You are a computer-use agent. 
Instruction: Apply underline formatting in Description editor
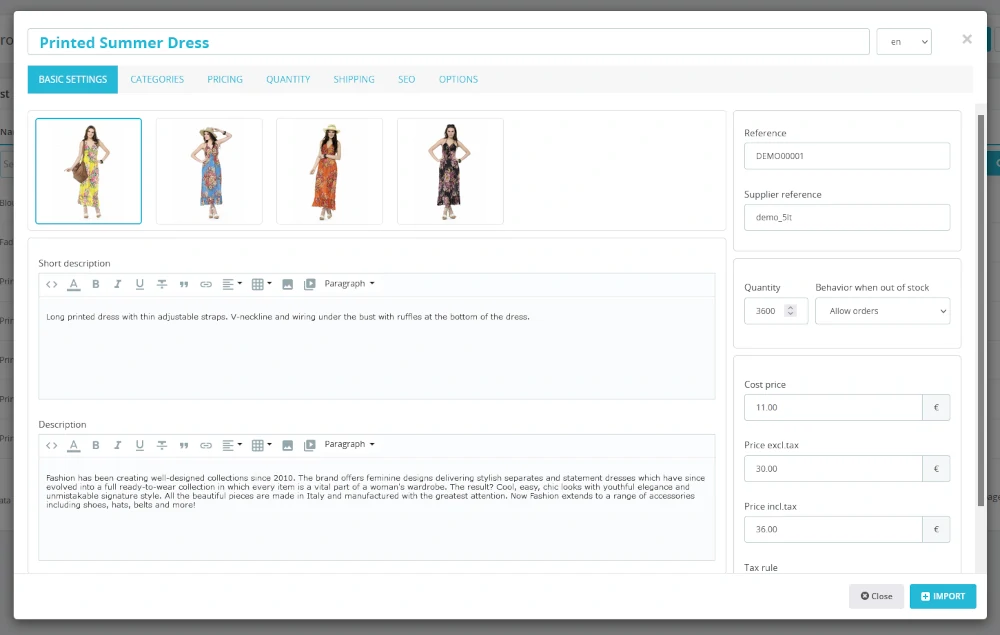(x=140, y=444)
